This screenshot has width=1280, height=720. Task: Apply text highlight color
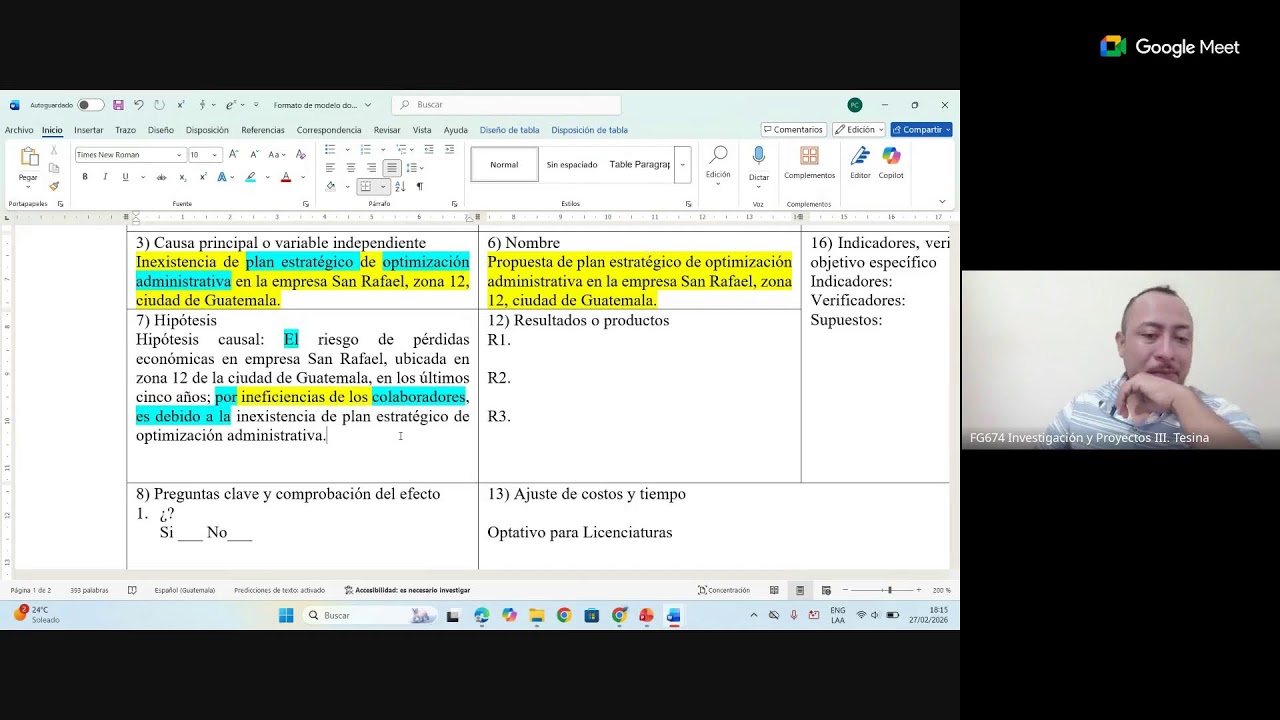pyautogui.click(x=250, y=177)
